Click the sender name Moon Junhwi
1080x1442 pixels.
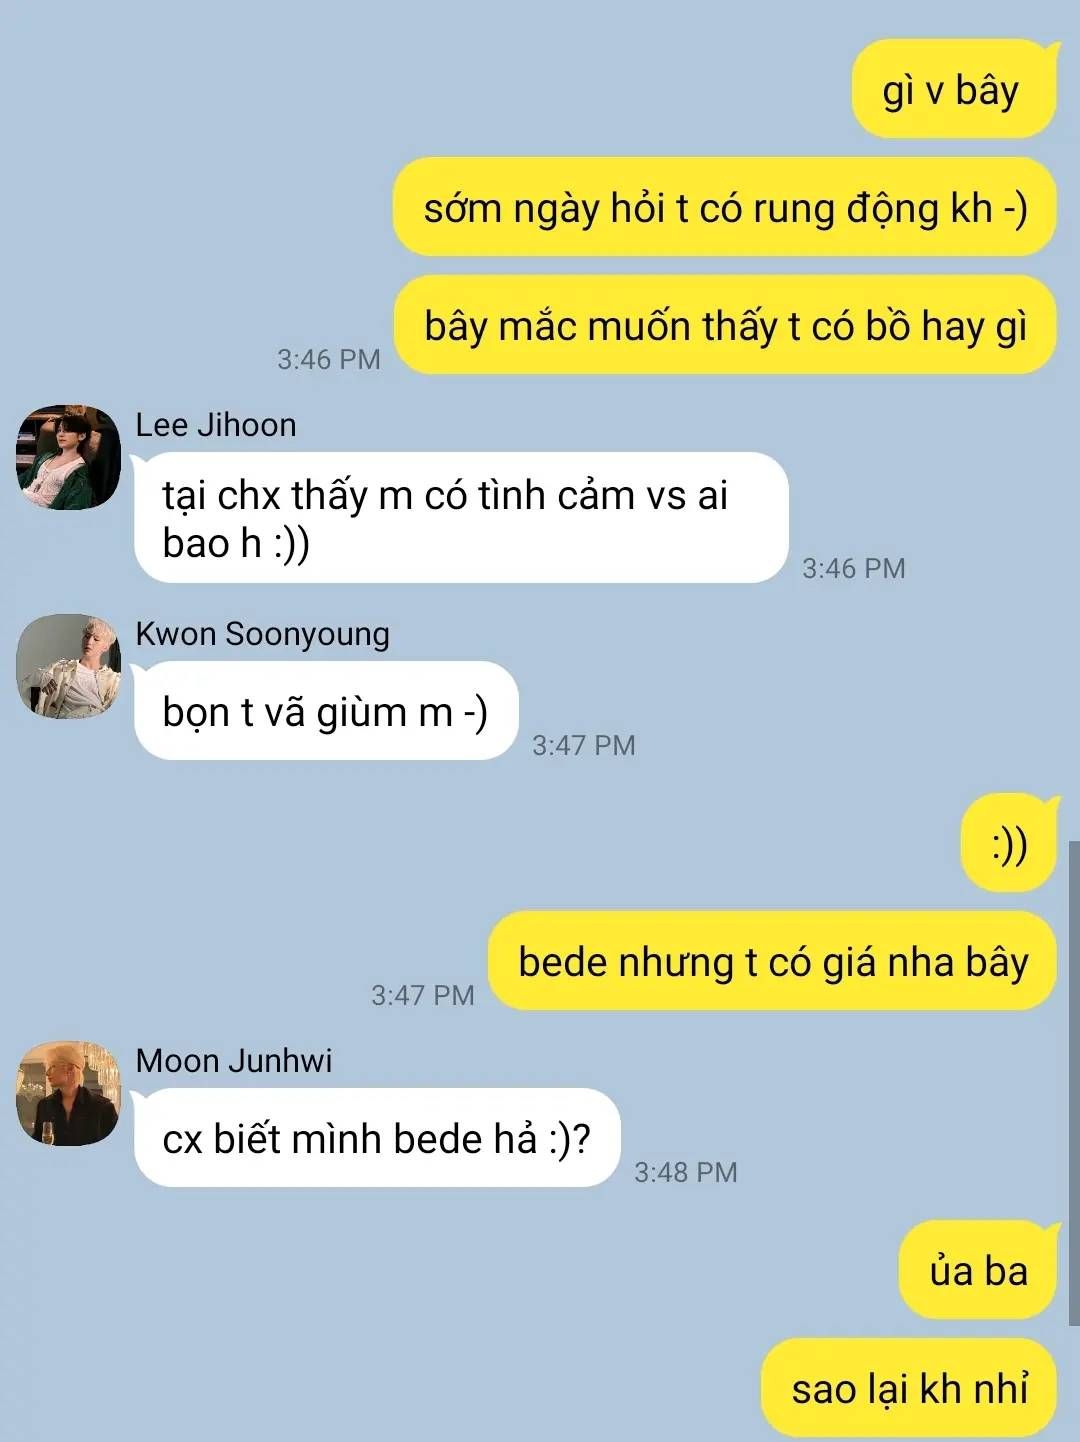[x=234, y=1061]
